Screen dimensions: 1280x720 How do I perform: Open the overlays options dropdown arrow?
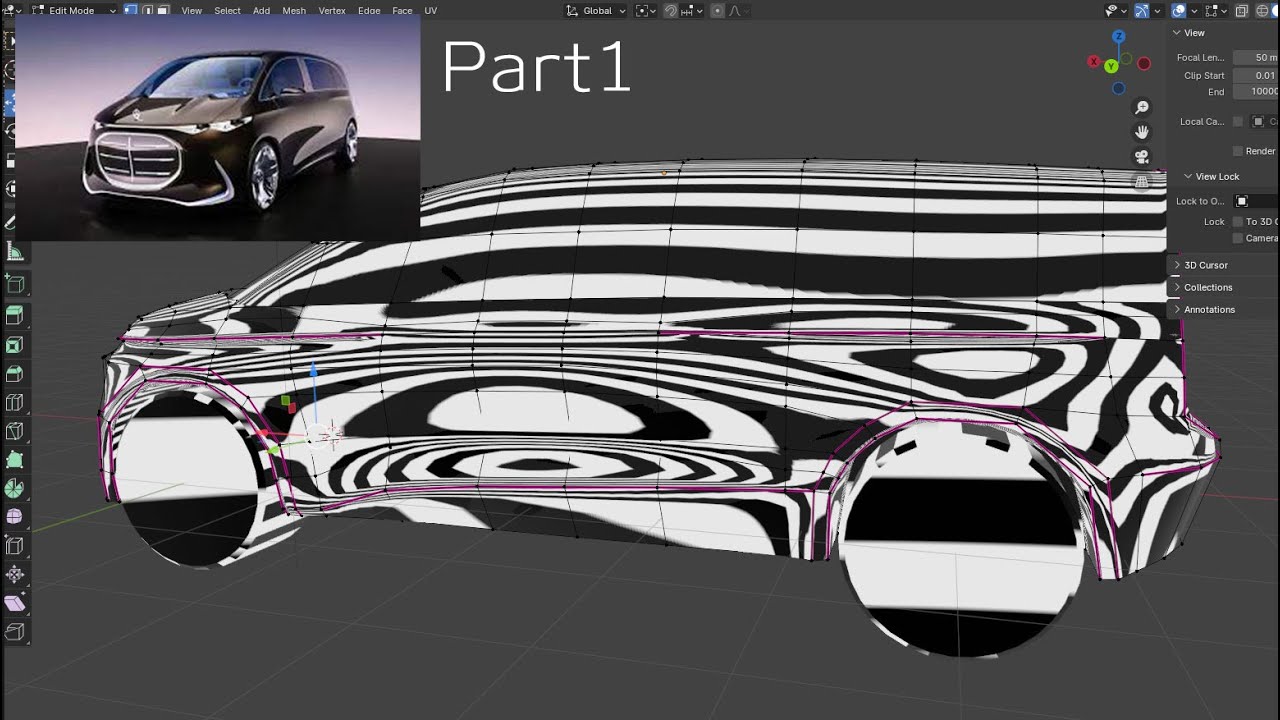pyautogui.click(x=1194, y=10)
